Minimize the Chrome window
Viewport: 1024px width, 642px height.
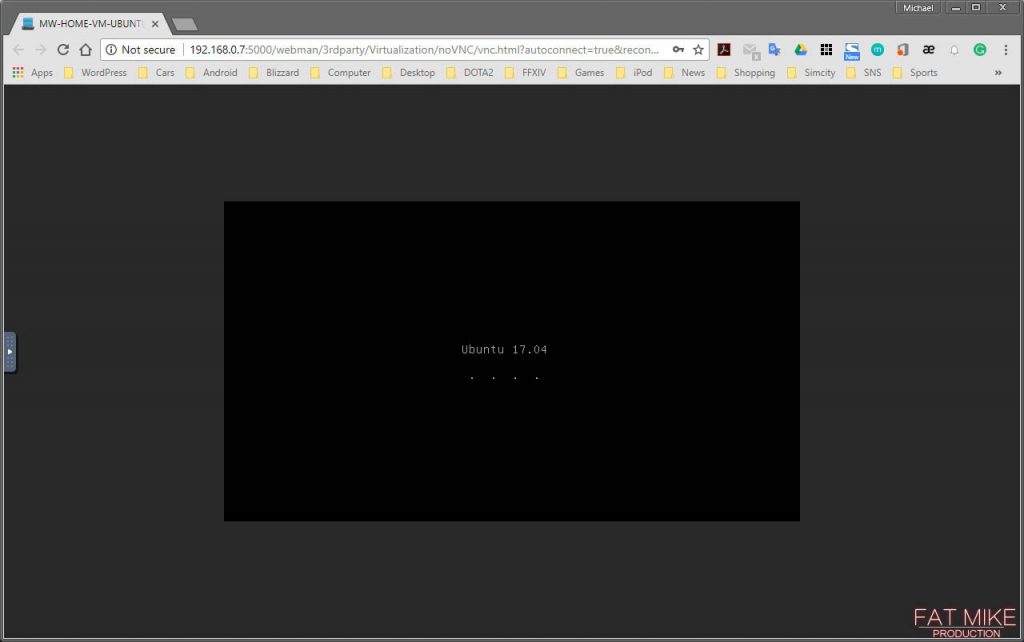pos(955,8)
